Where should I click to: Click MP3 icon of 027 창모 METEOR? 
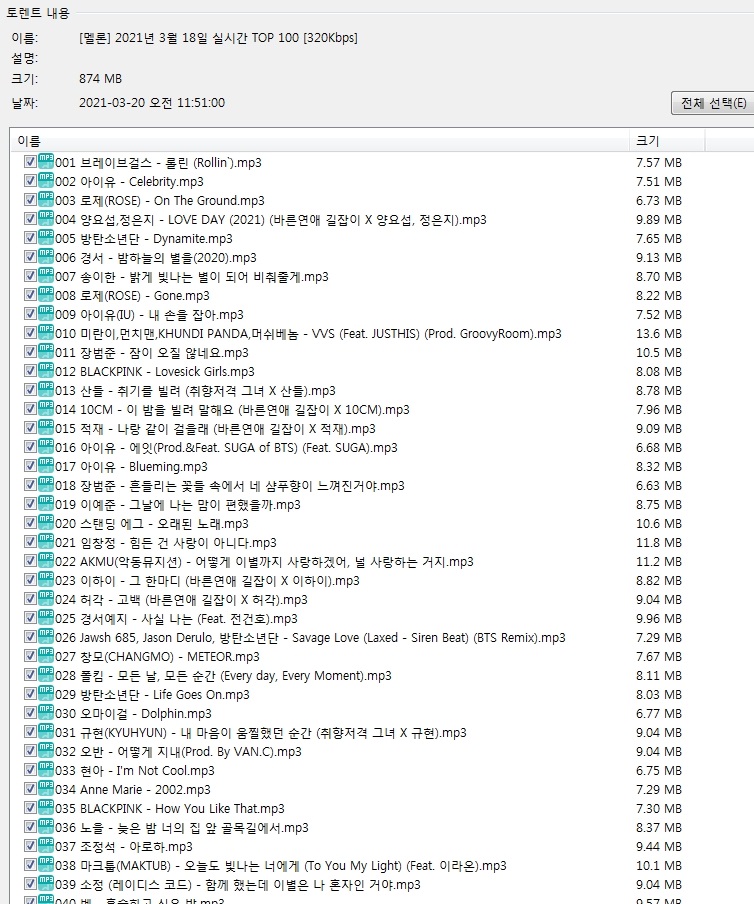point(46,656)
